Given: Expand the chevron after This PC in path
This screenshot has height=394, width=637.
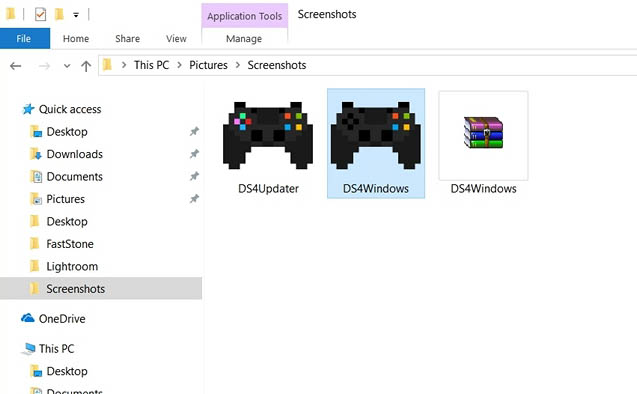Looking at the screenshot, I should pos(179,65).
